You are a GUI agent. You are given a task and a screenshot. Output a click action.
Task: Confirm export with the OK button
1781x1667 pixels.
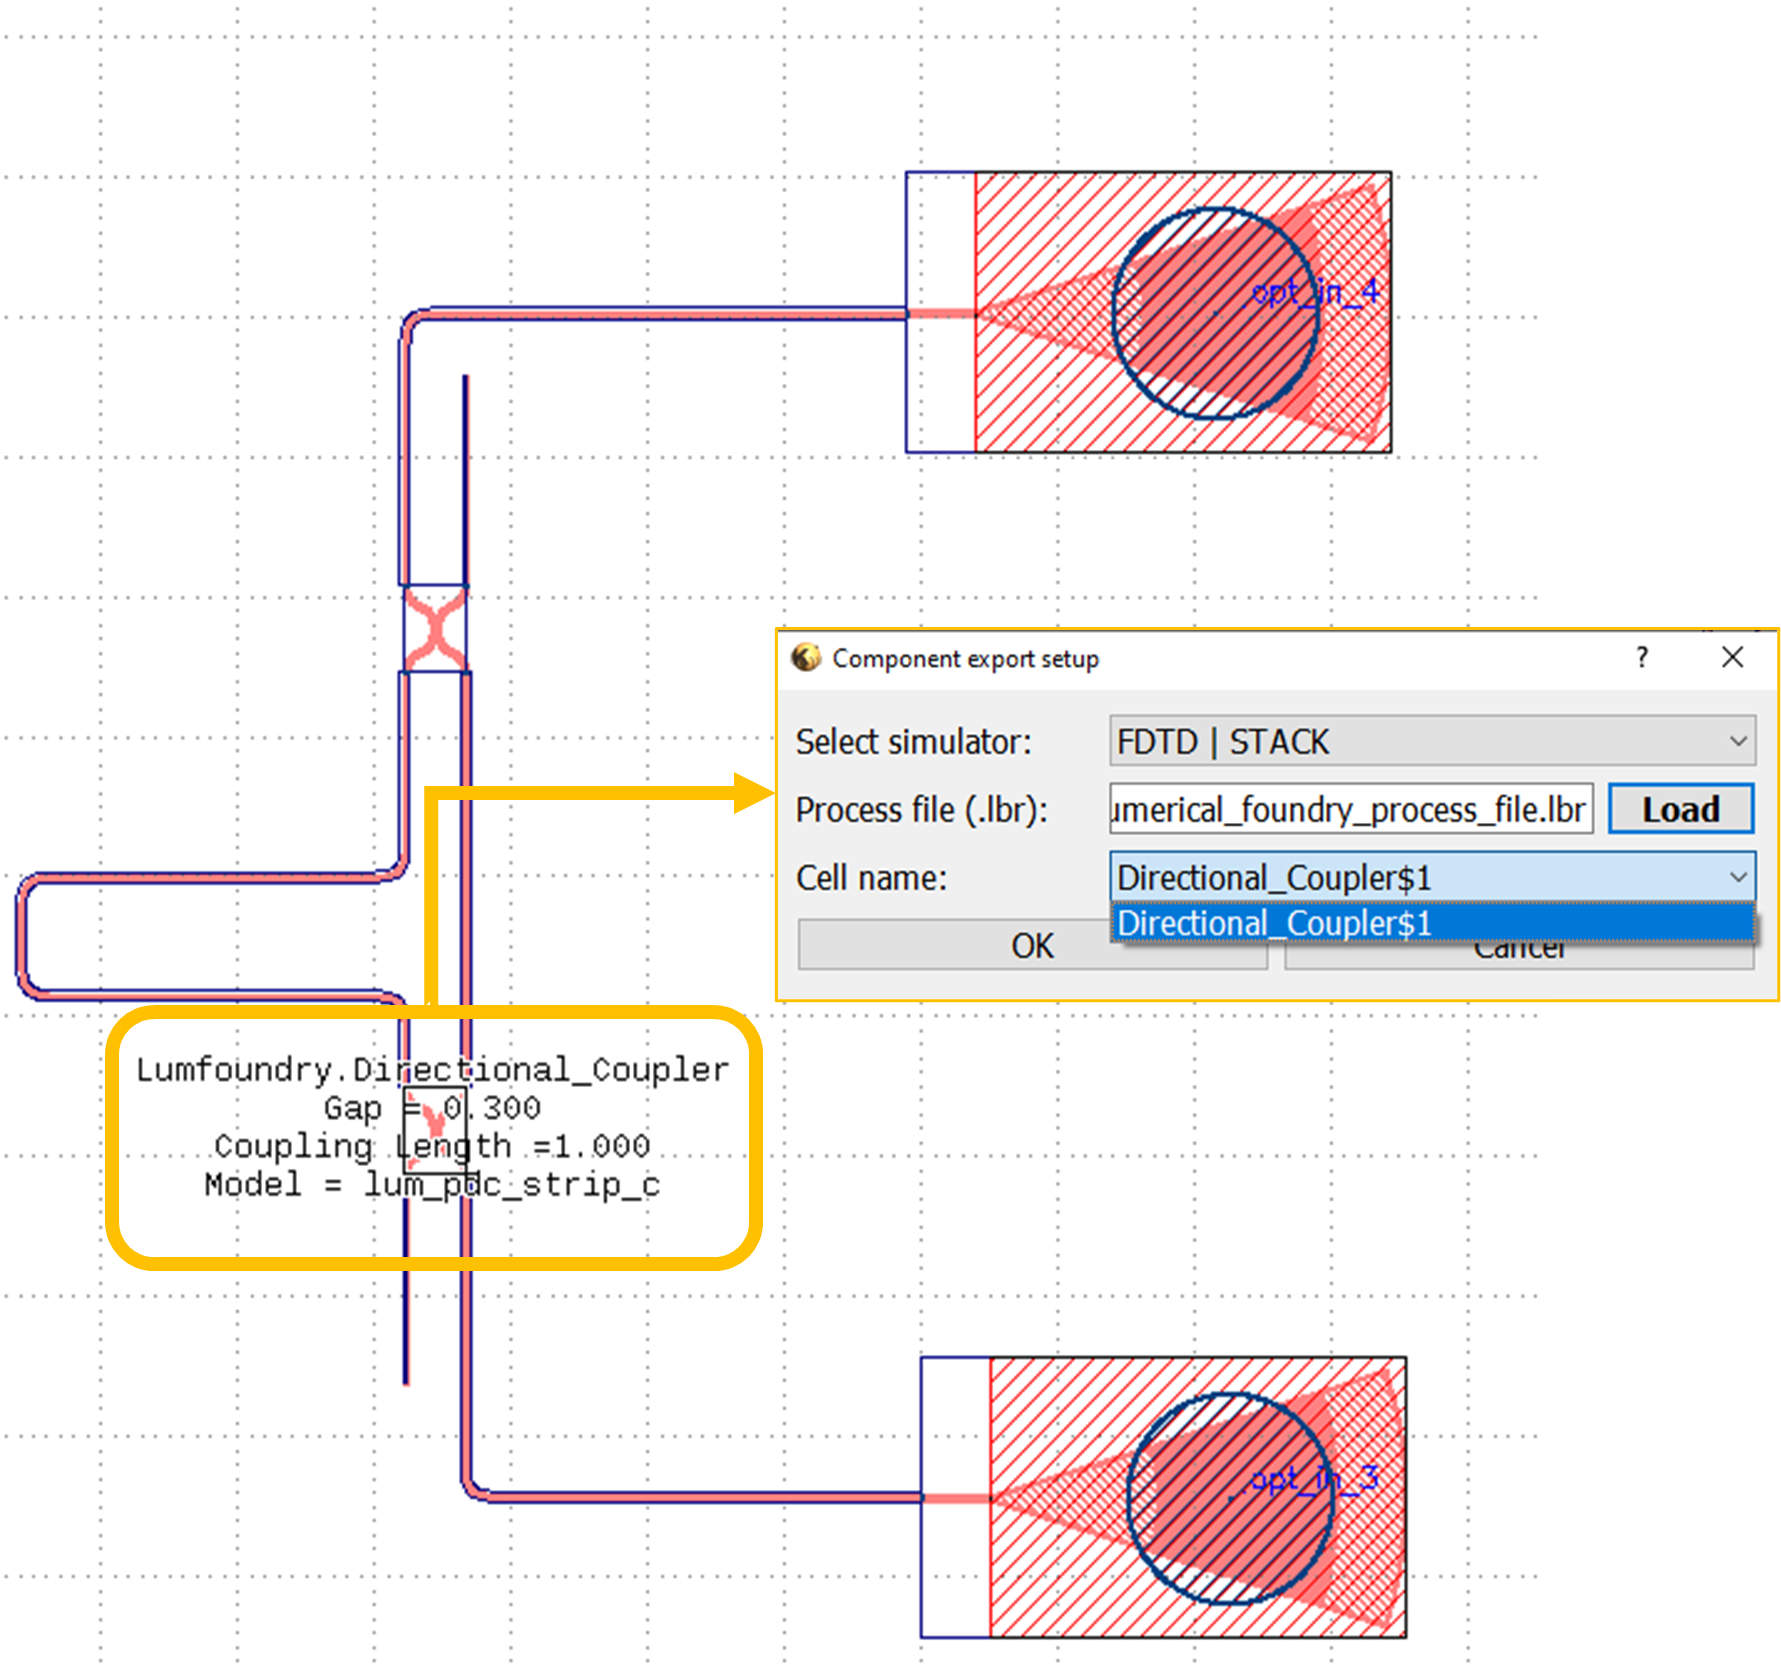pos(1032,945)
